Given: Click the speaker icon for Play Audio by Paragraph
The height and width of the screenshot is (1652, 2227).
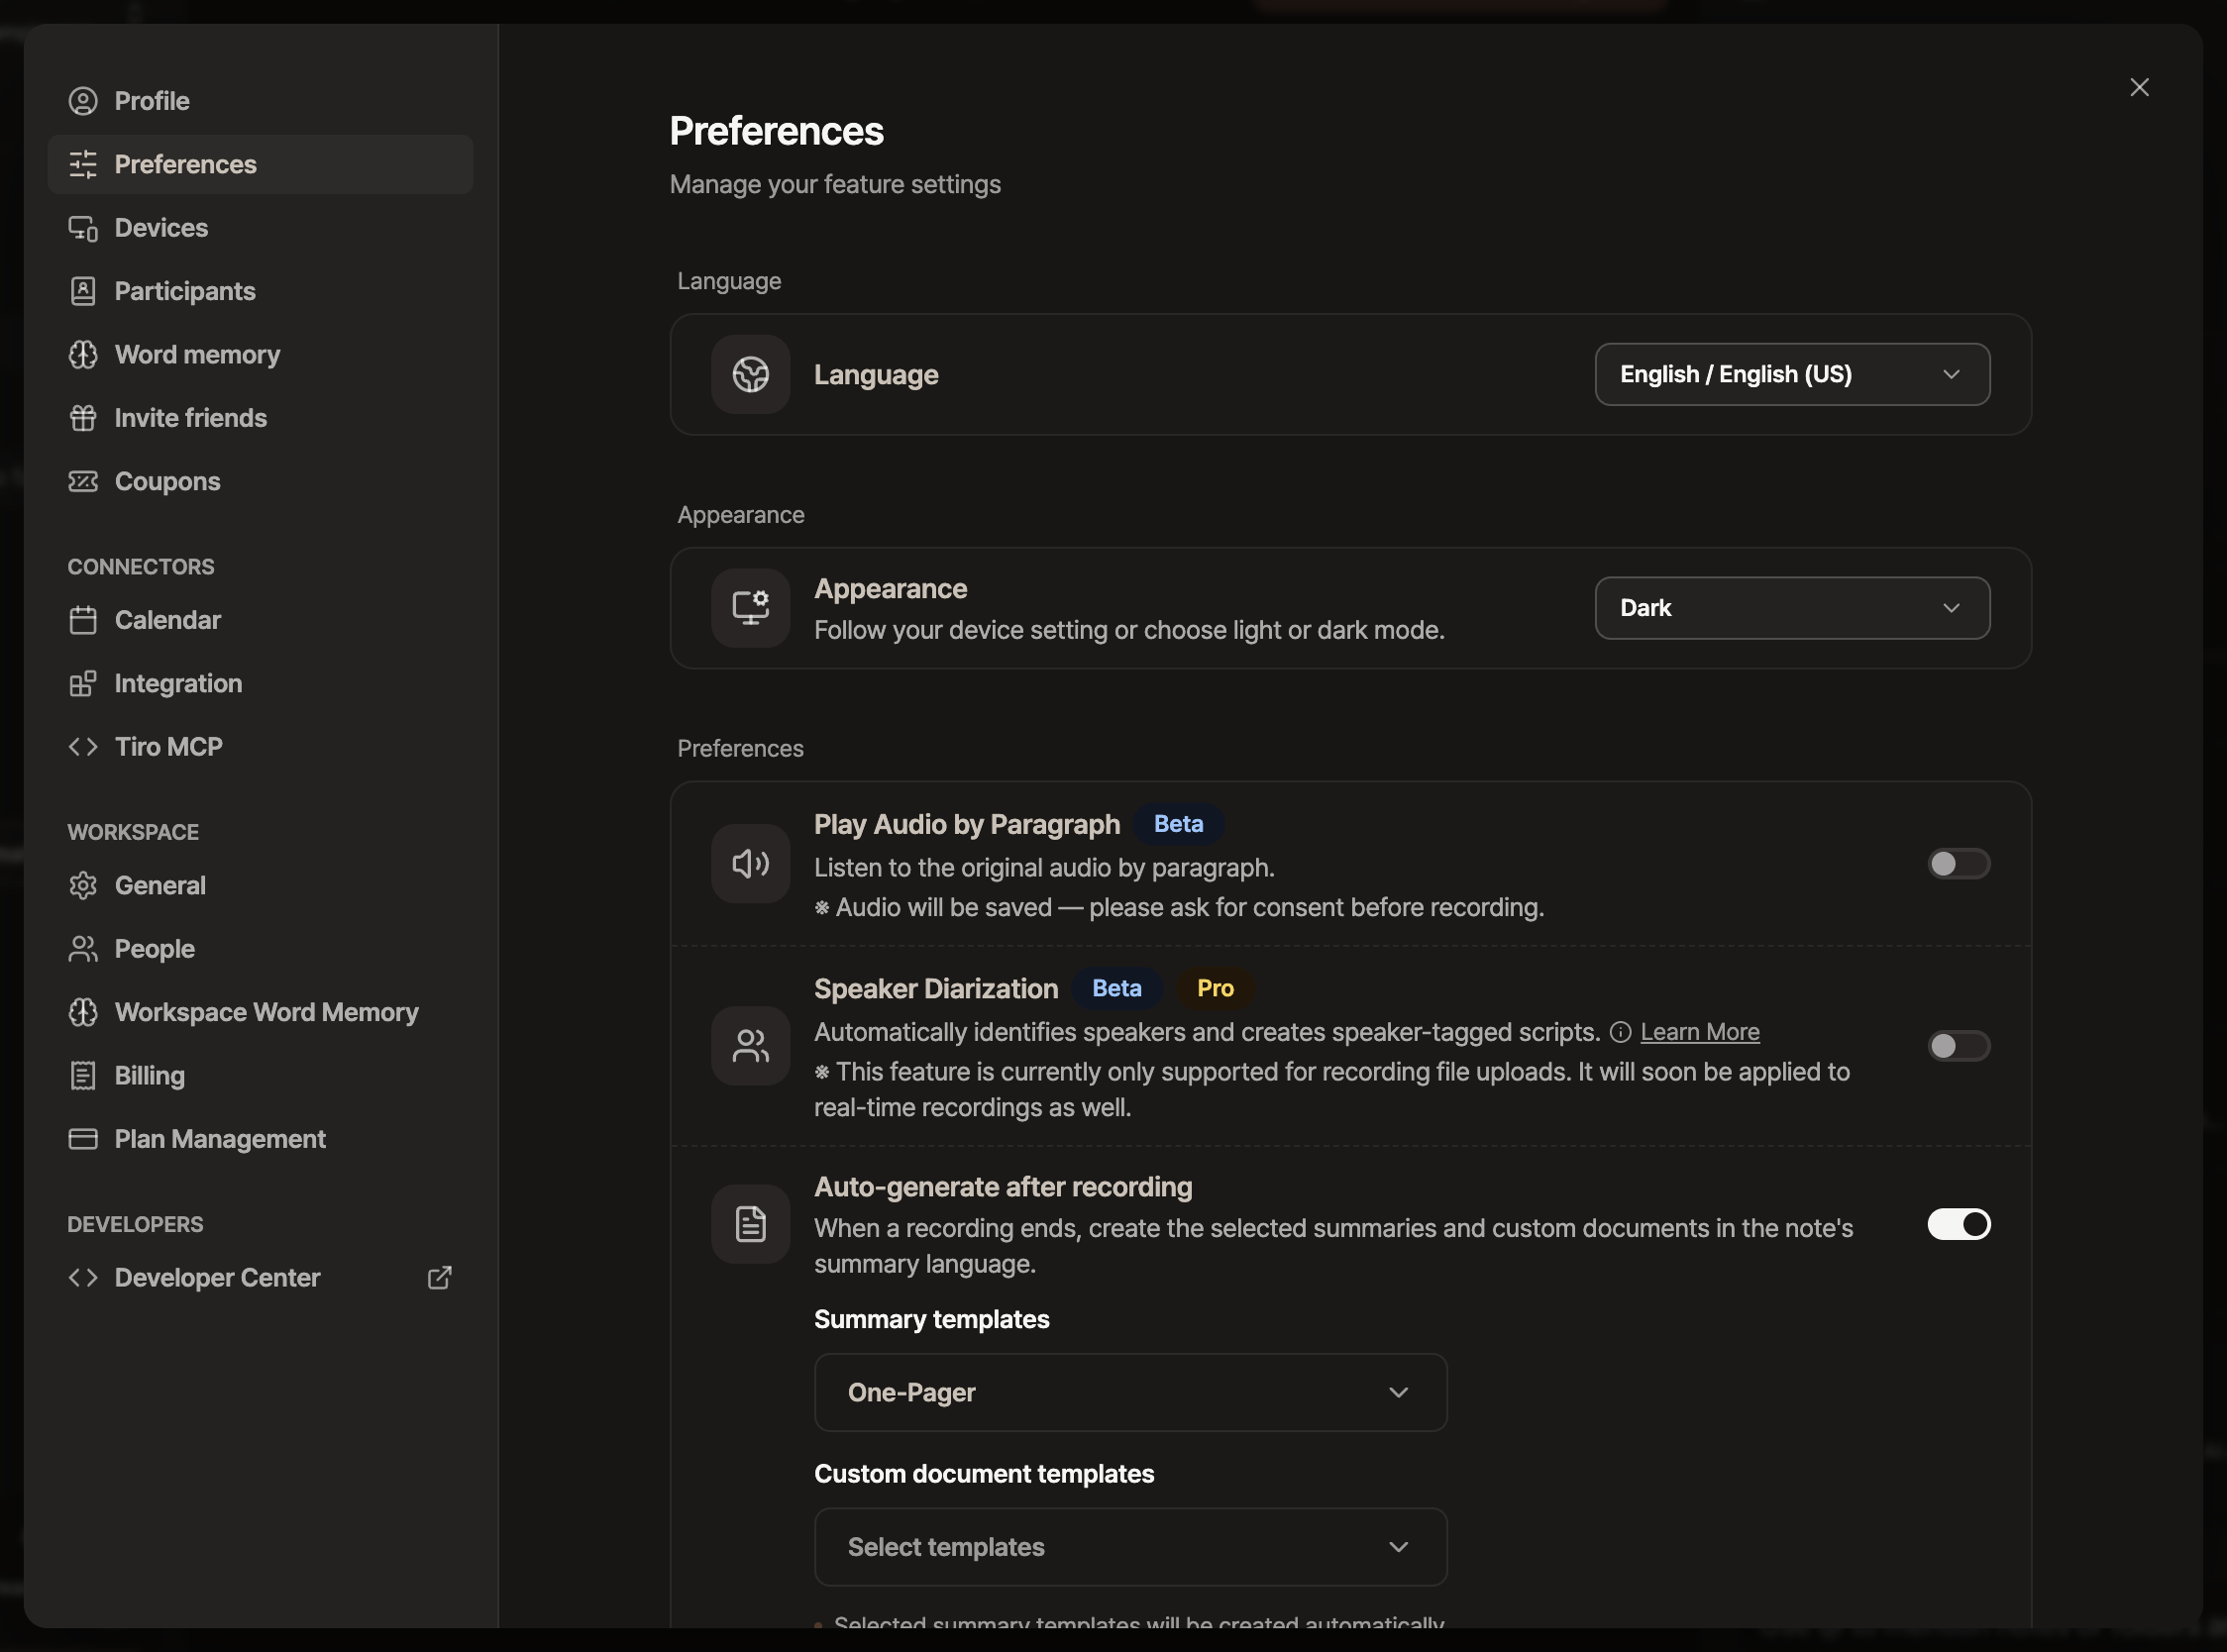Looking at the screenshot, I should [751, 864].
